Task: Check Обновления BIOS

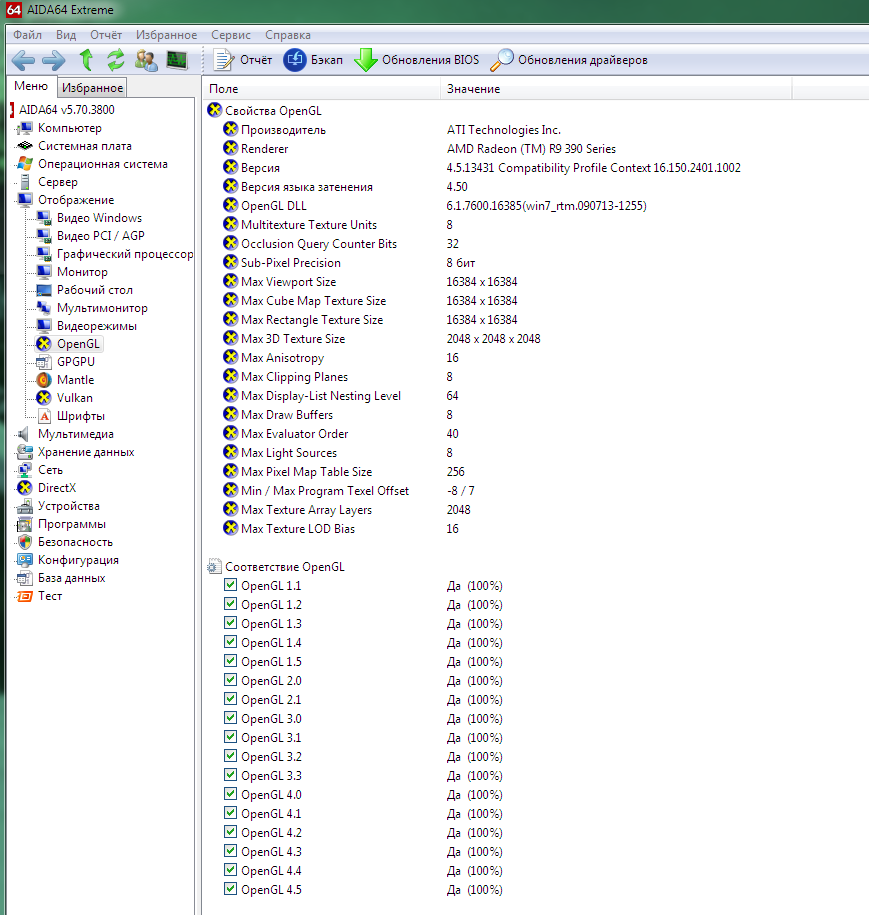Action: [x=417, y=60]
